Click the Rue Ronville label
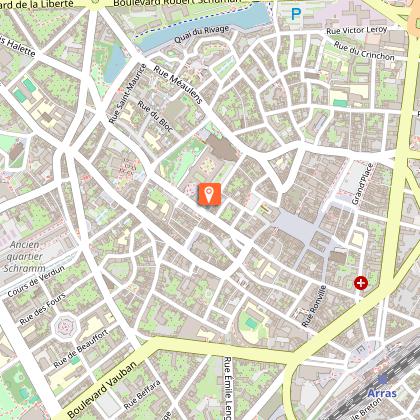Viewport: 420px width, 420px height. (314, 306)
